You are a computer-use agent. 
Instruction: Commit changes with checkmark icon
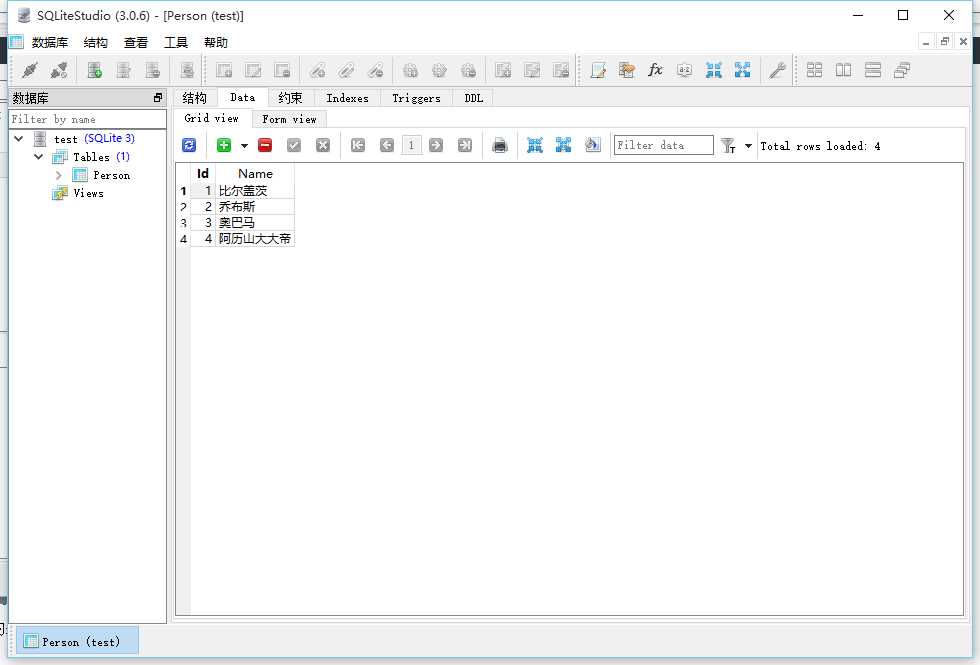coord(294,146)
